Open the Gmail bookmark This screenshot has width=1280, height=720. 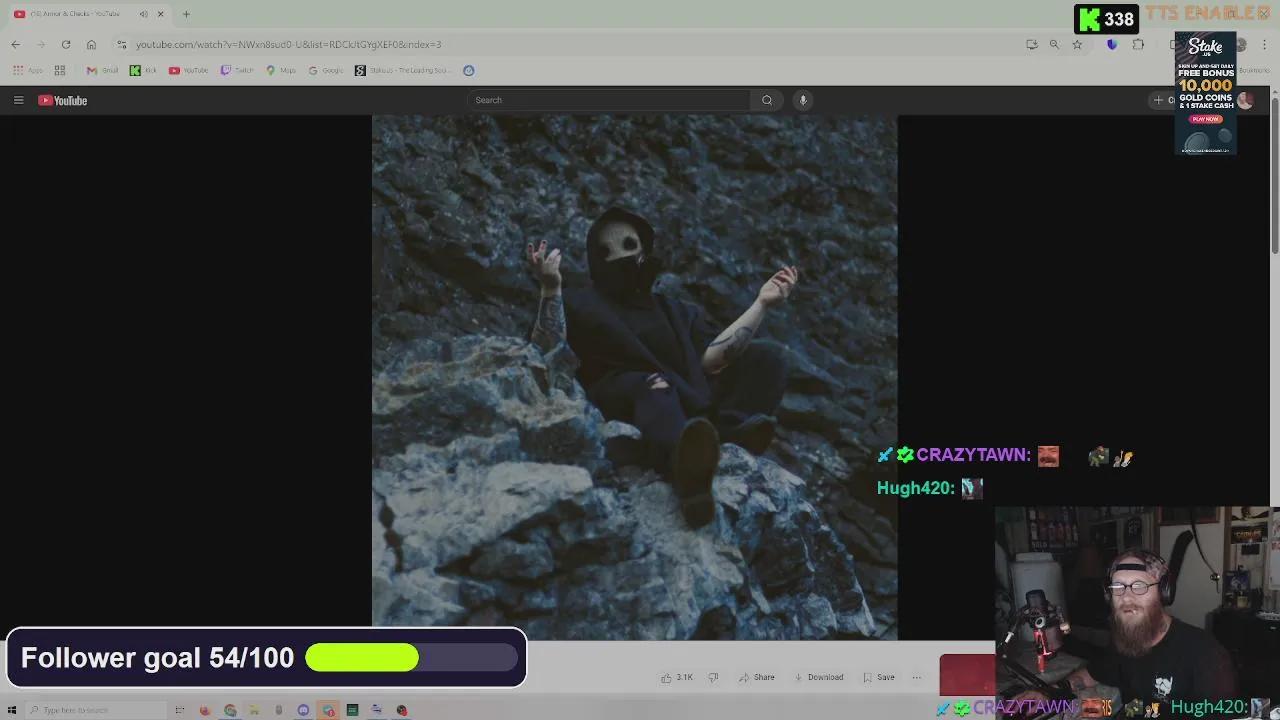pyautogui.click(x=102, y=70)
